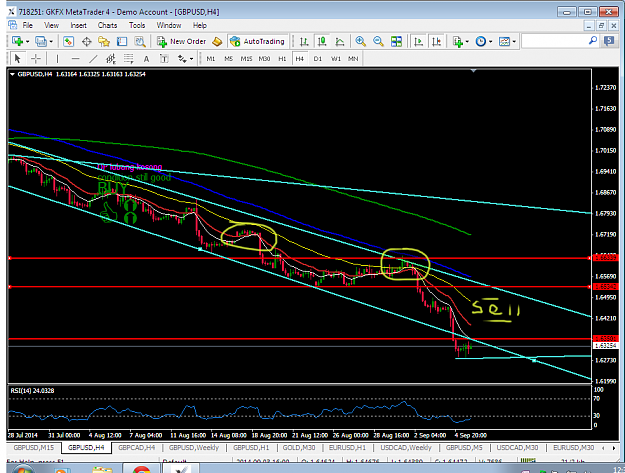Screen dimensions: 625x473
Task: Switch timeframe to MN
Action: tap(353, 59)
